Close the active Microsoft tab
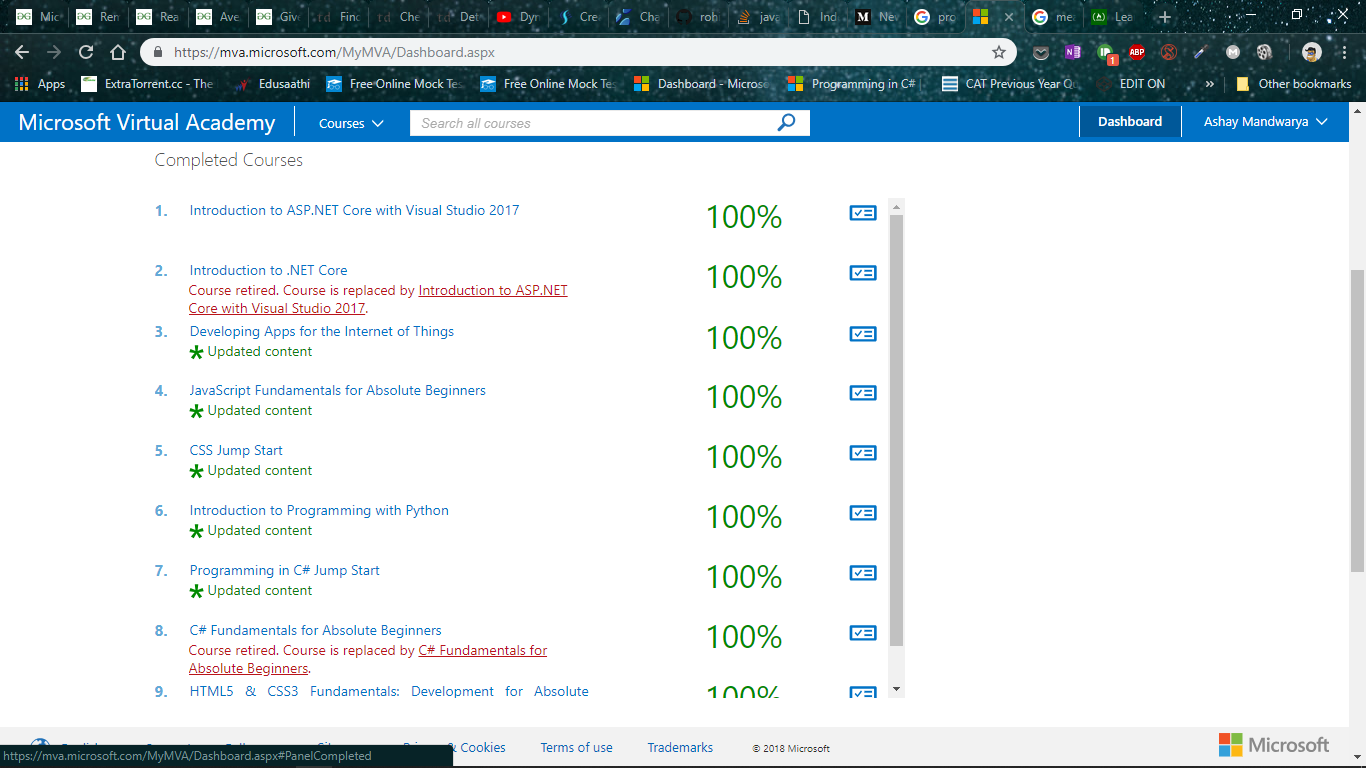 click(1008, 17)
